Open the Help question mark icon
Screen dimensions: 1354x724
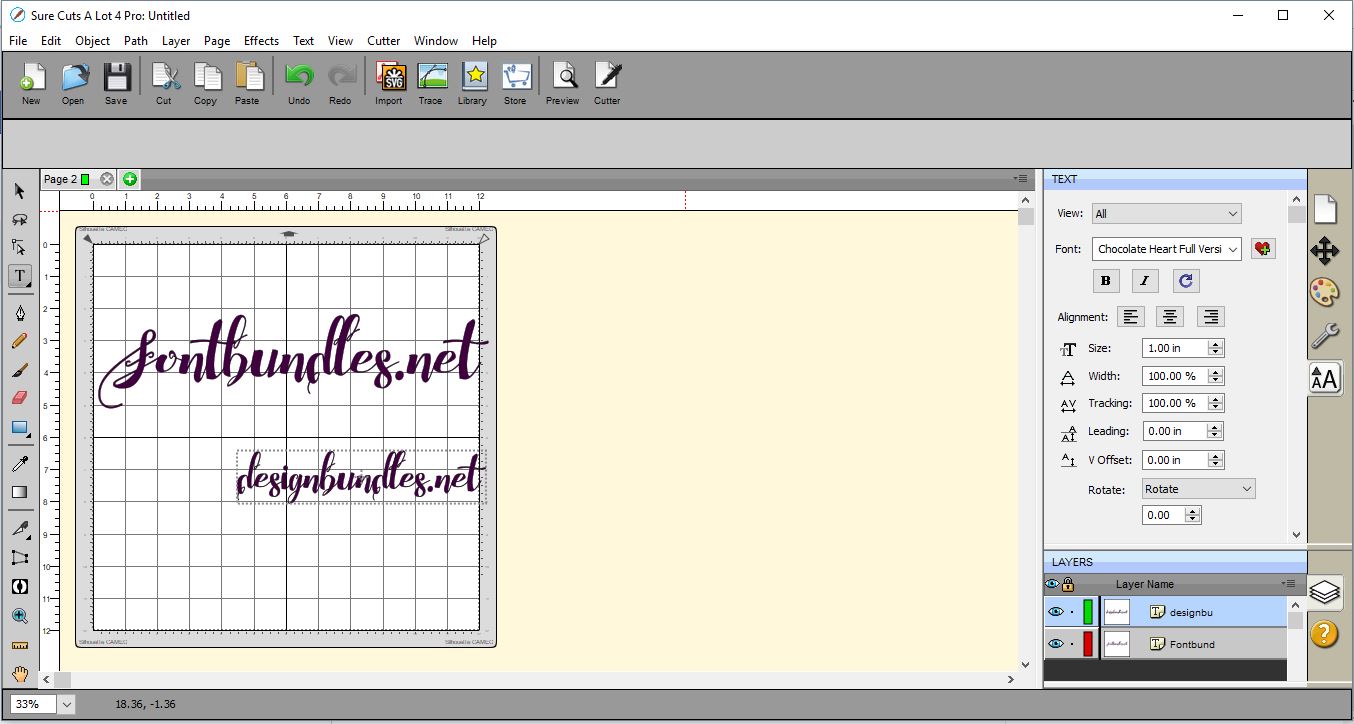(1324, 633)
